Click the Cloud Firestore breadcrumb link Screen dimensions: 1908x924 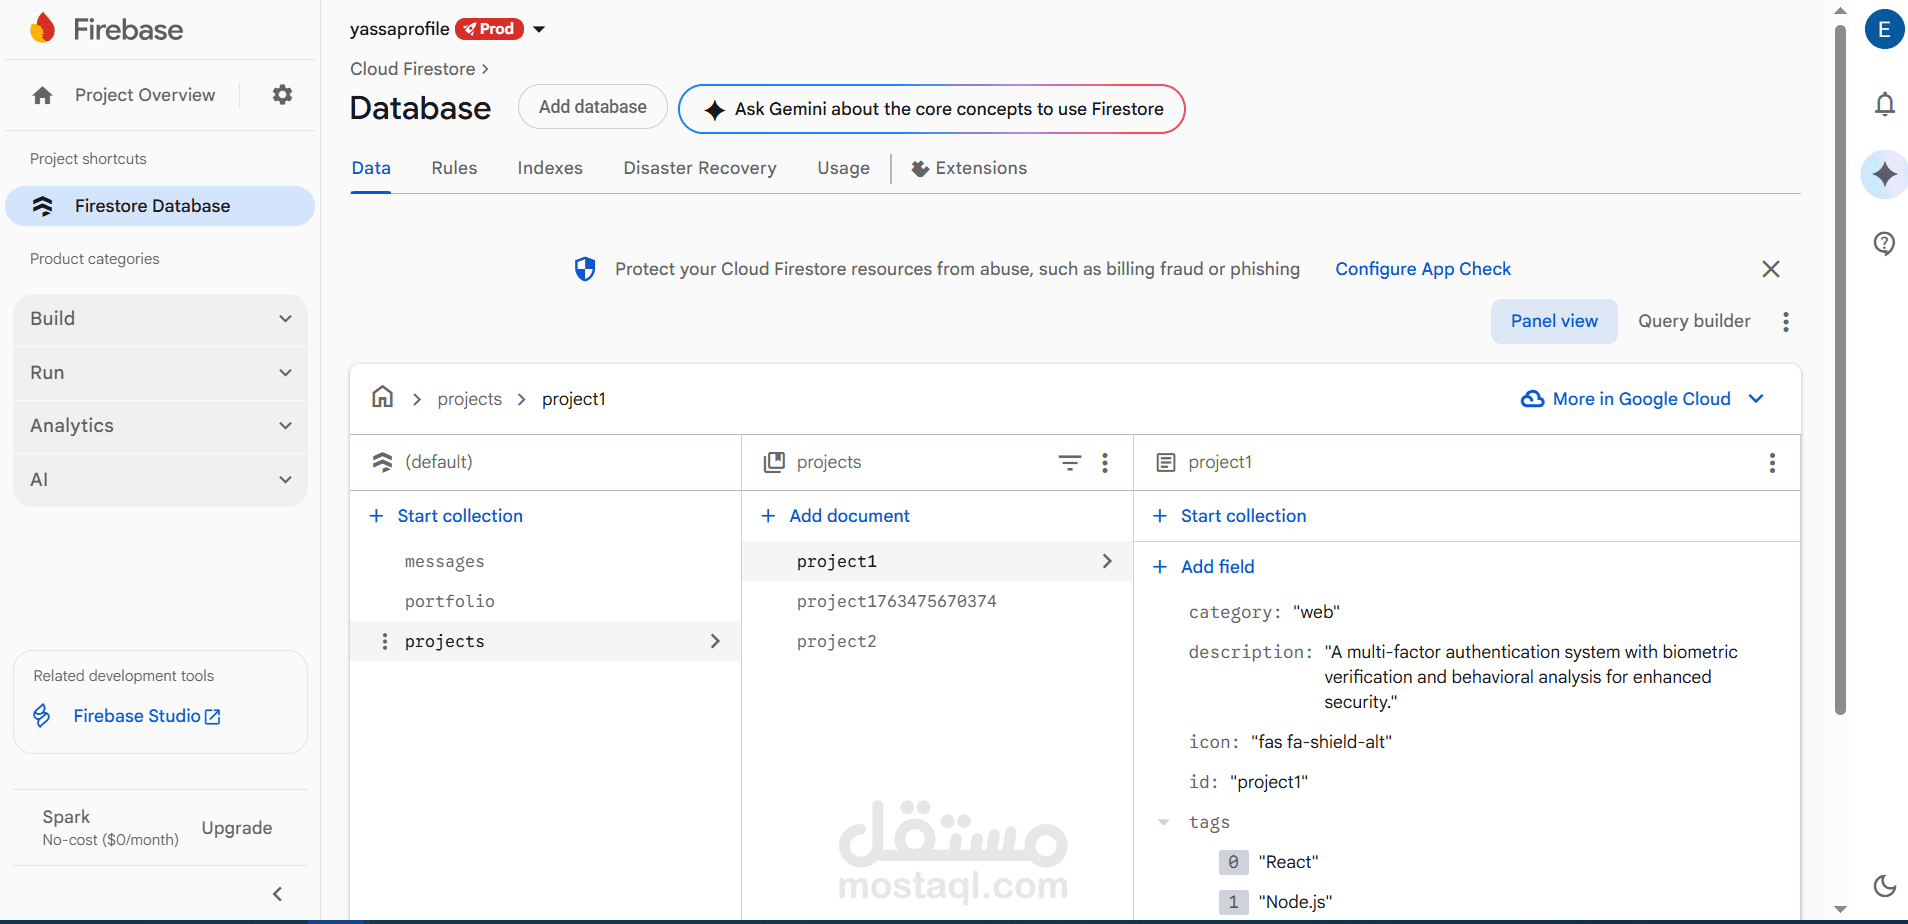pyautogui.click(x=413, y=69)
